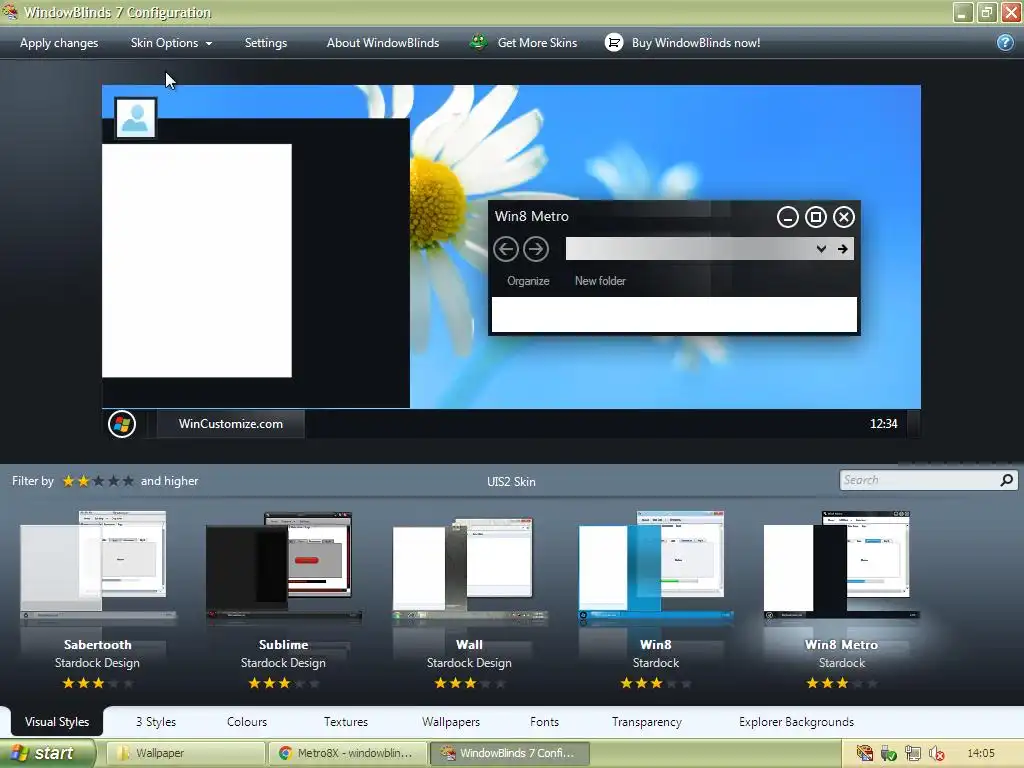Click the user avatar icon in preview
Viewport: 1024px width, 768px height.
pyautogui.click(x=135, y=118)
